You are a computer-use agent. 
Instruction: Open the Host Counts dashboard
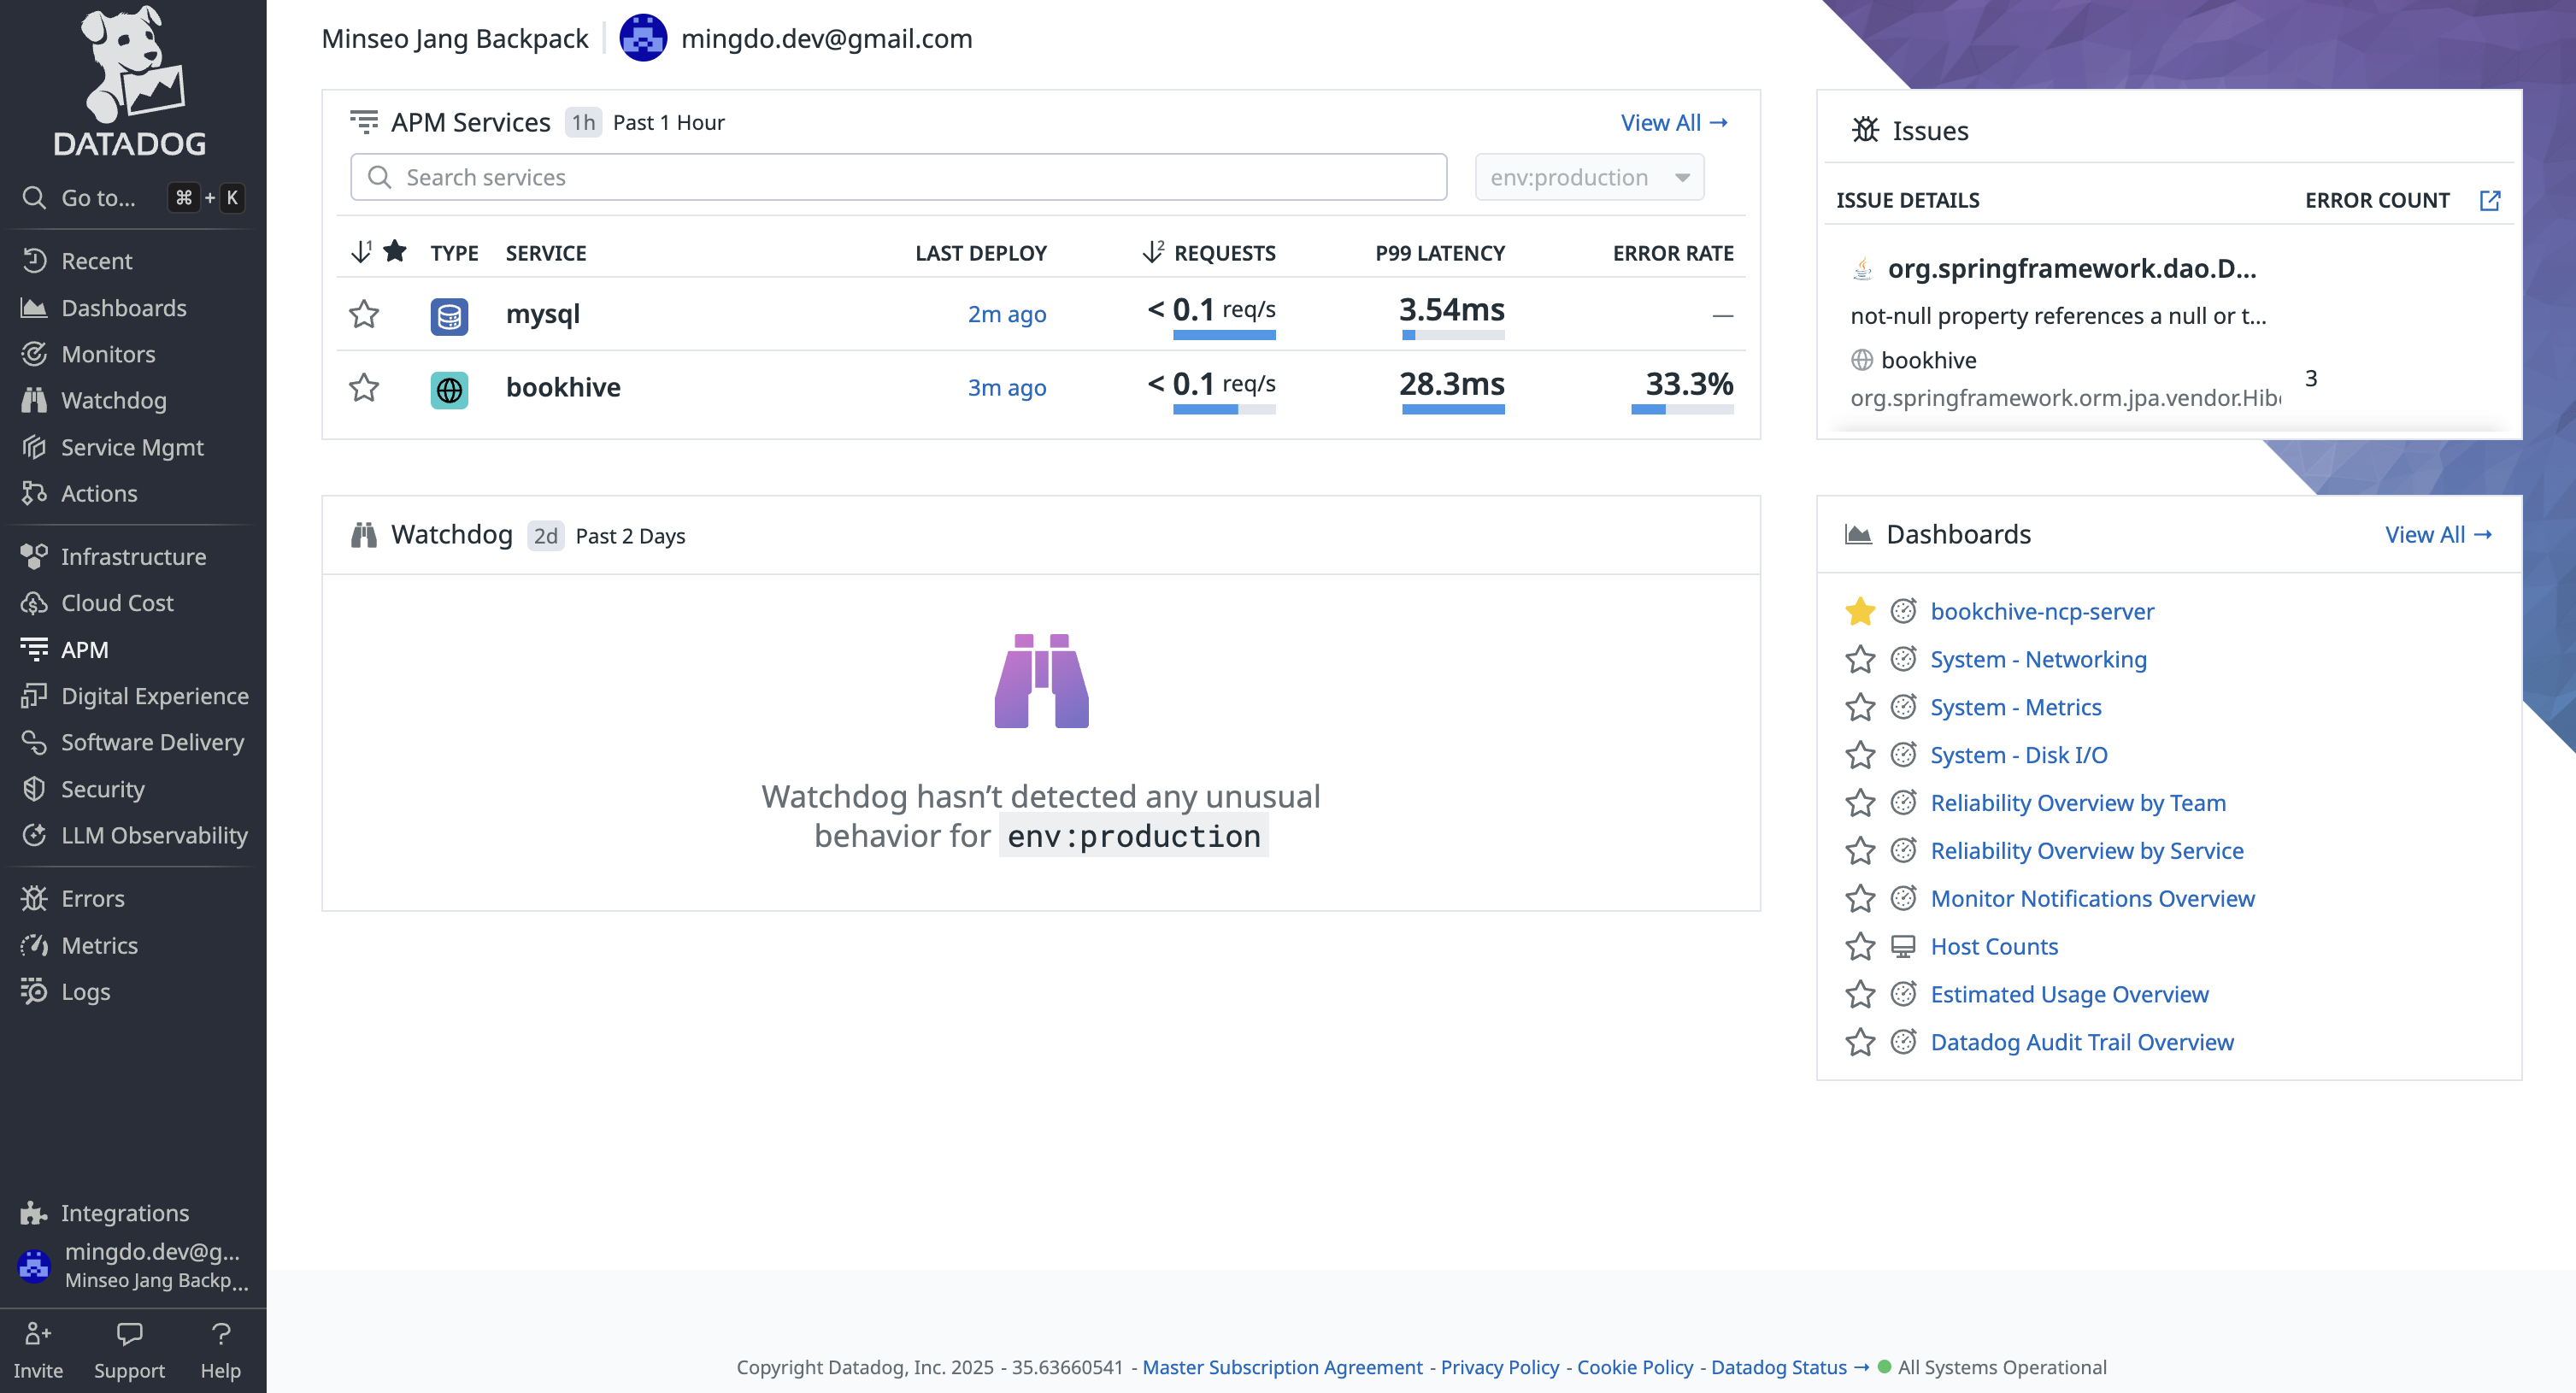1994,946
